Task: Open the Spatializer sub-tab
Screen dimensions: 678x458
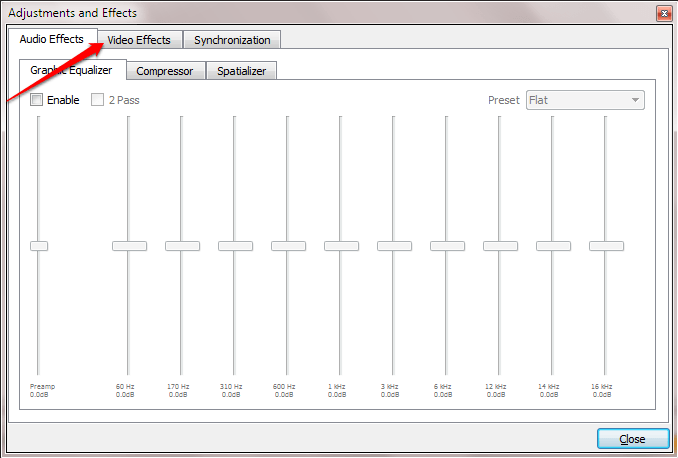Action: (241, 71)
